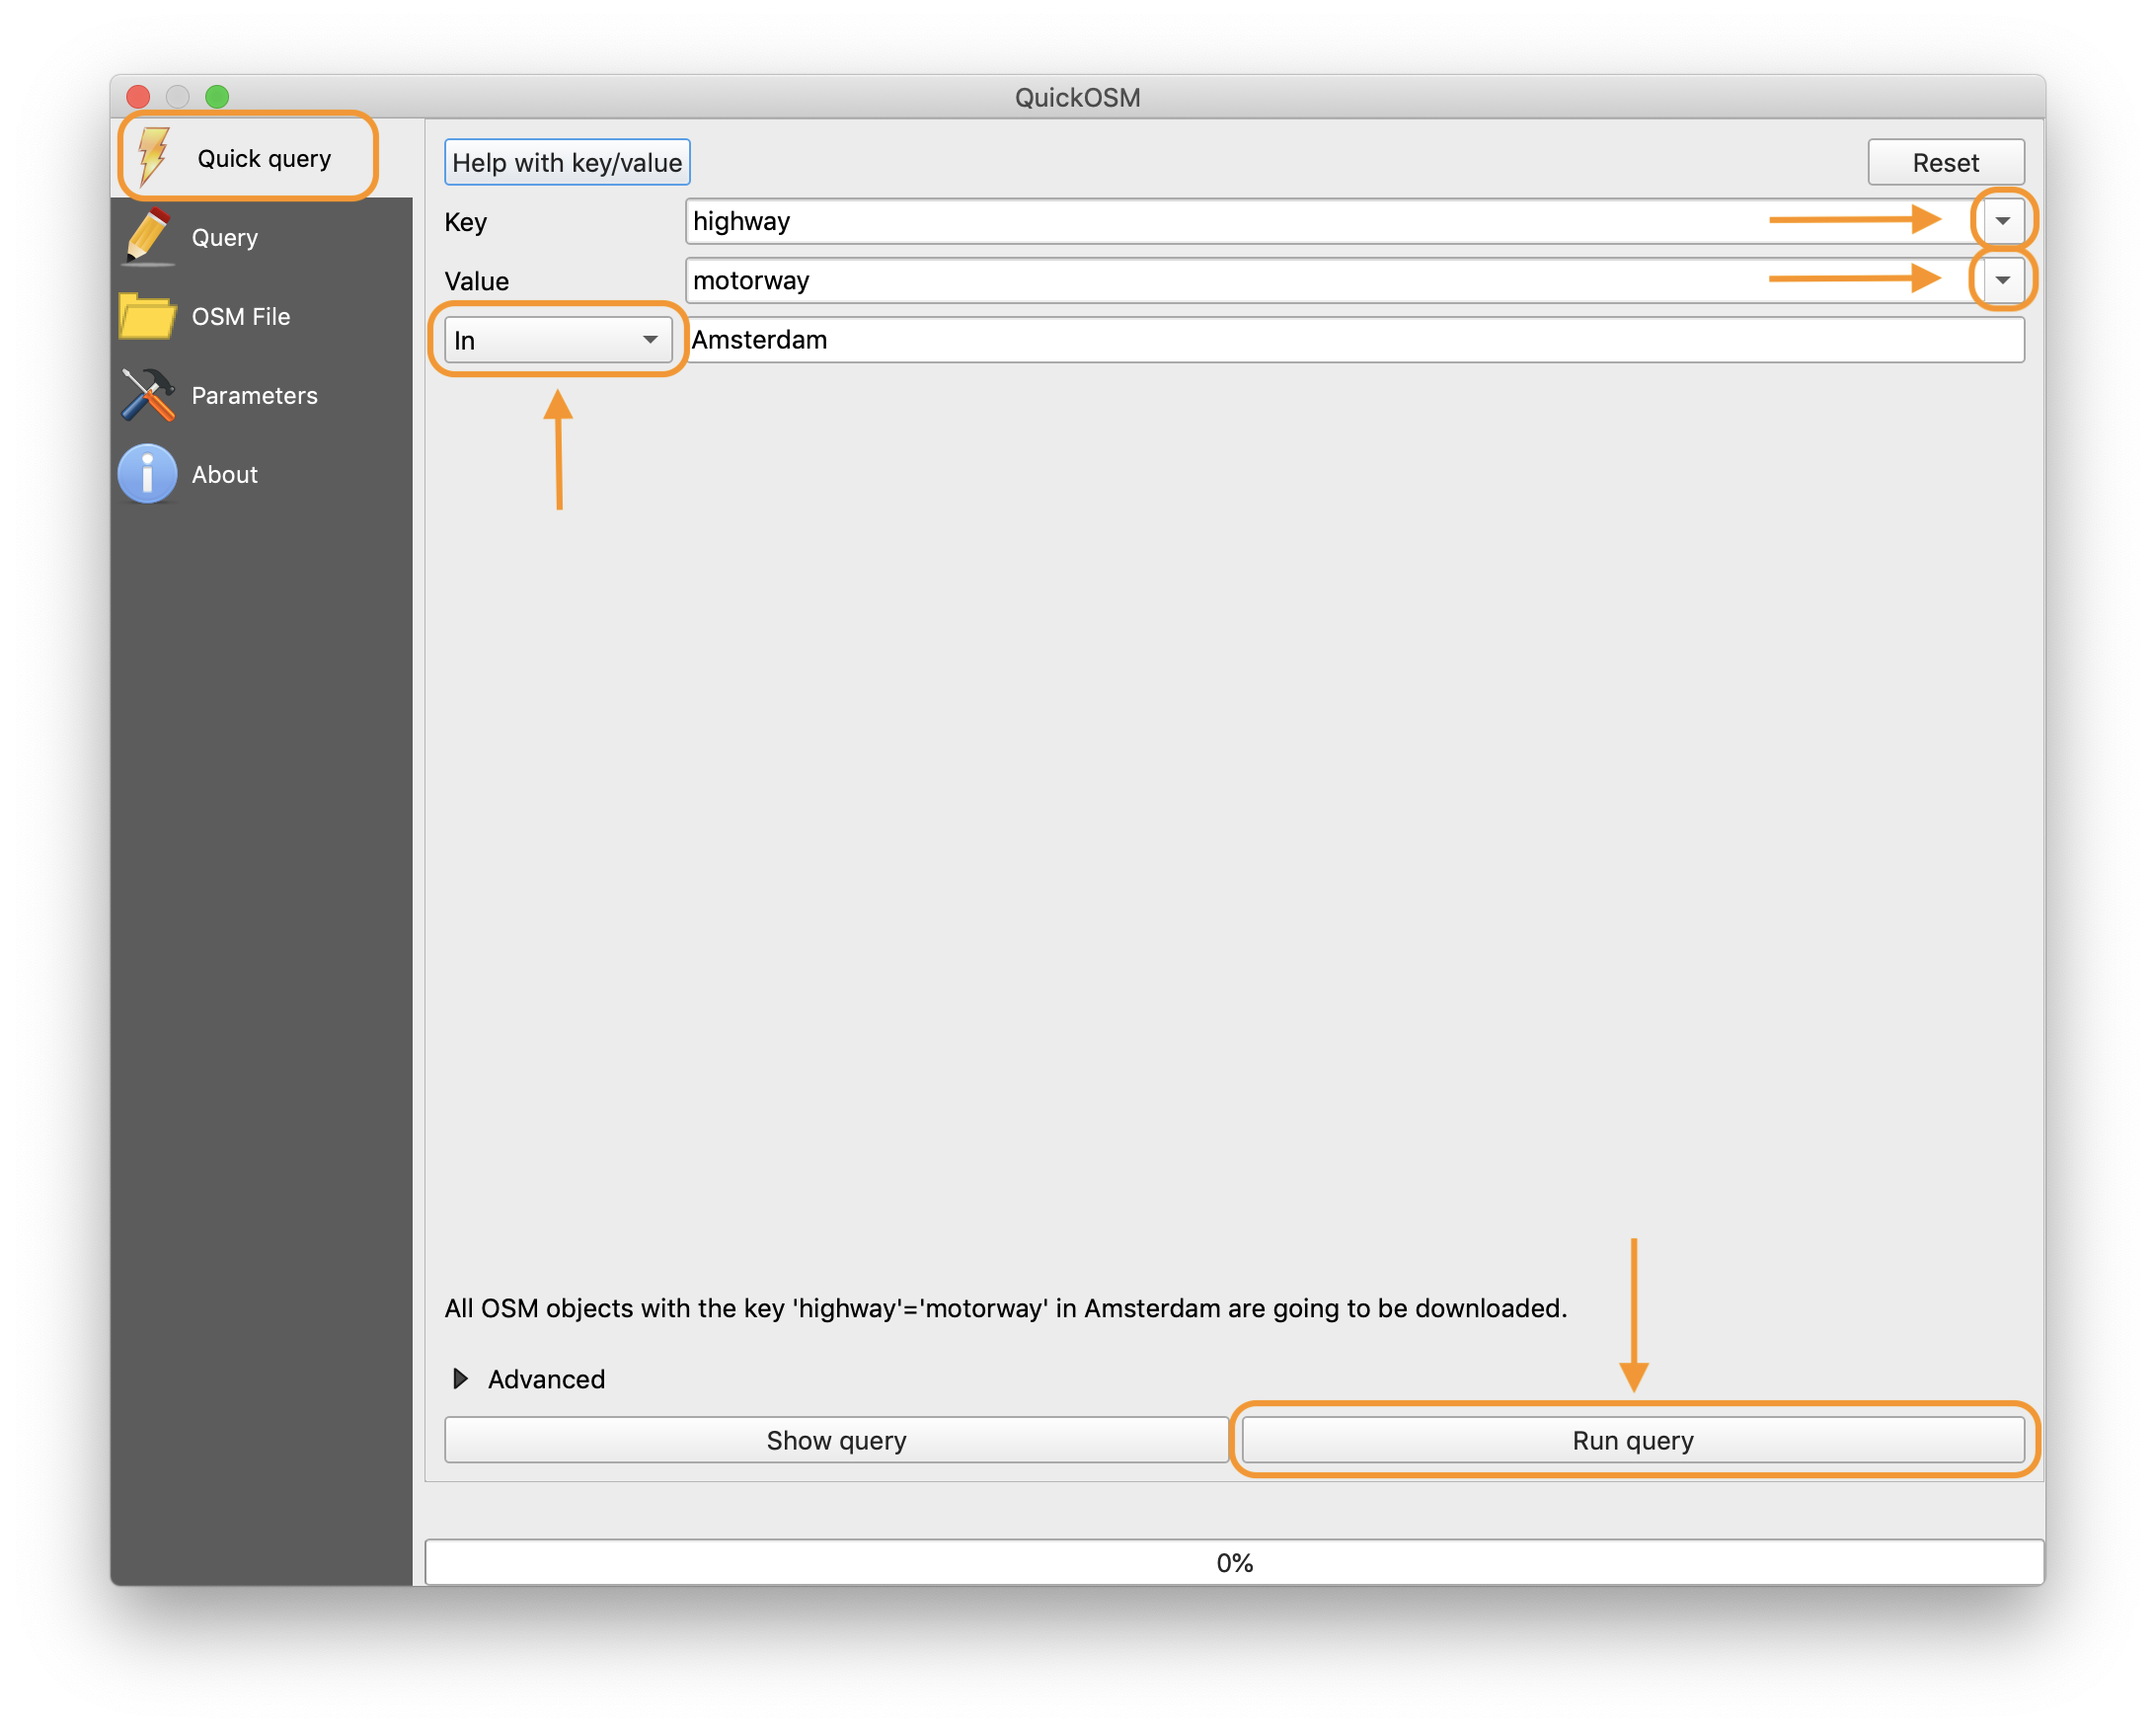Select the 'In' location dropdown
Image resolution: width=2156 pixels, height=1732 pixels.
(x=555, y=340)
